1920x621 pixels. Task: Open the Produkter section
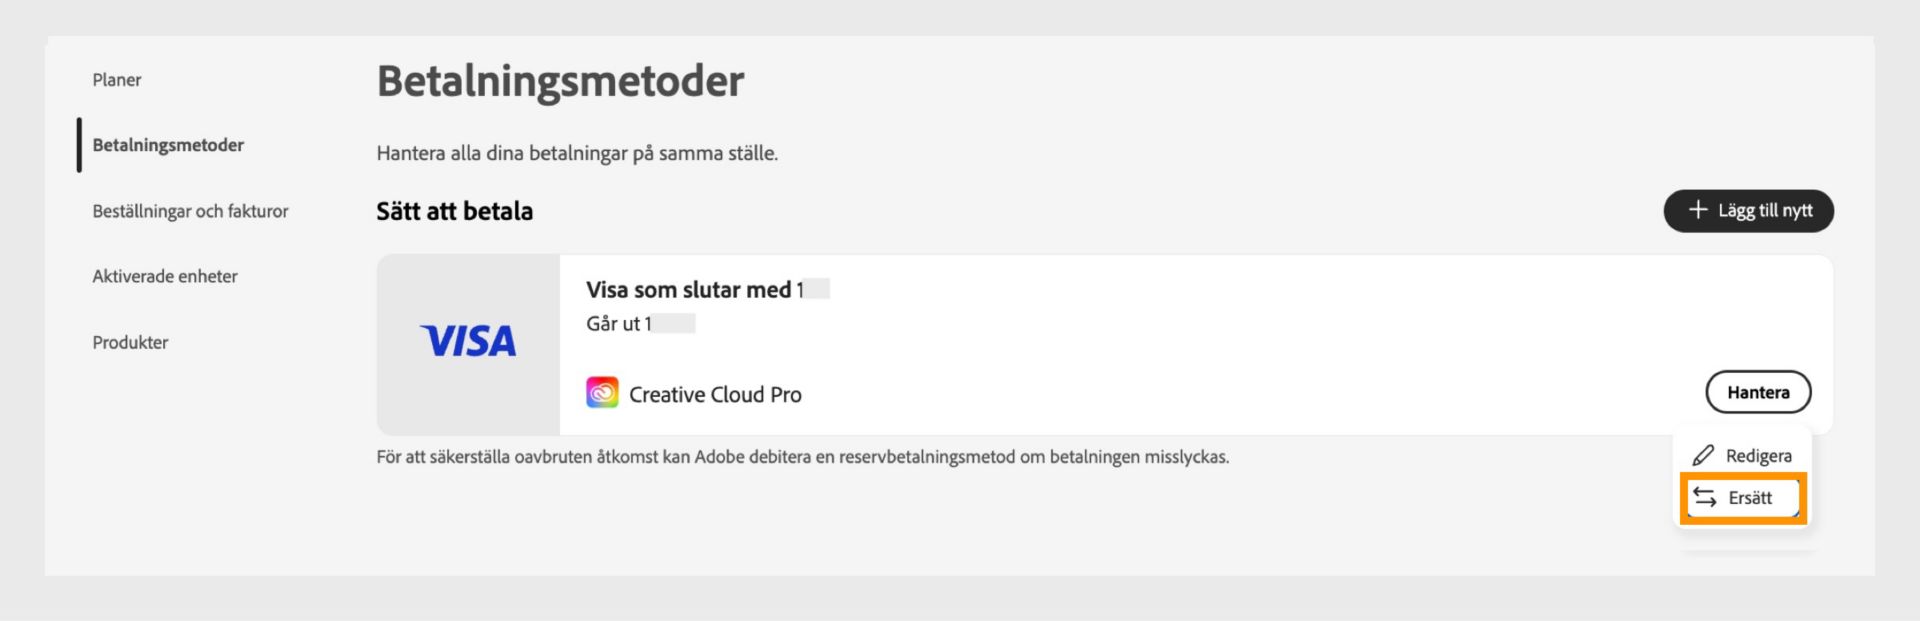click(130, 342)
